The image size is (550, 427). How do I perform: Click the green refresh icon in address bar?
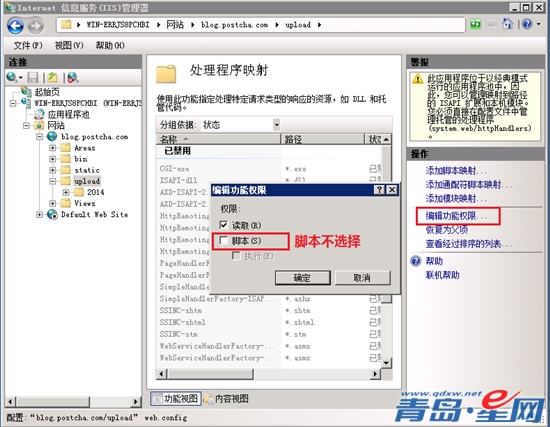pyautogui.click(x=476, y=24)
